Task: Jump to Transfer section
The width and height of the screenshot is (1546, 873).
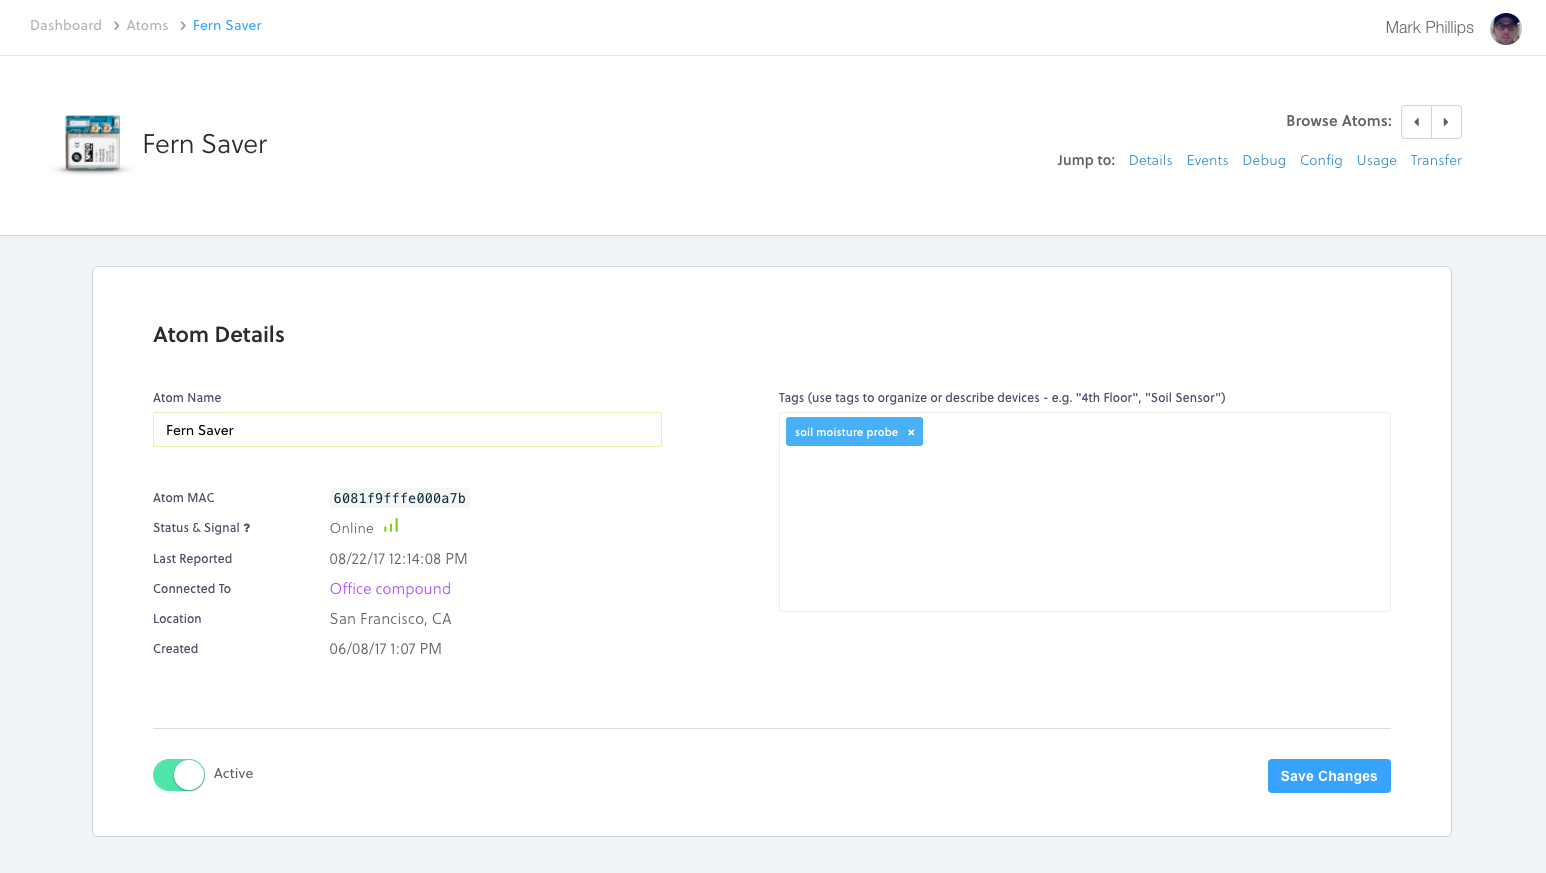Action: pyautogui.click(x=1436, y=160)
